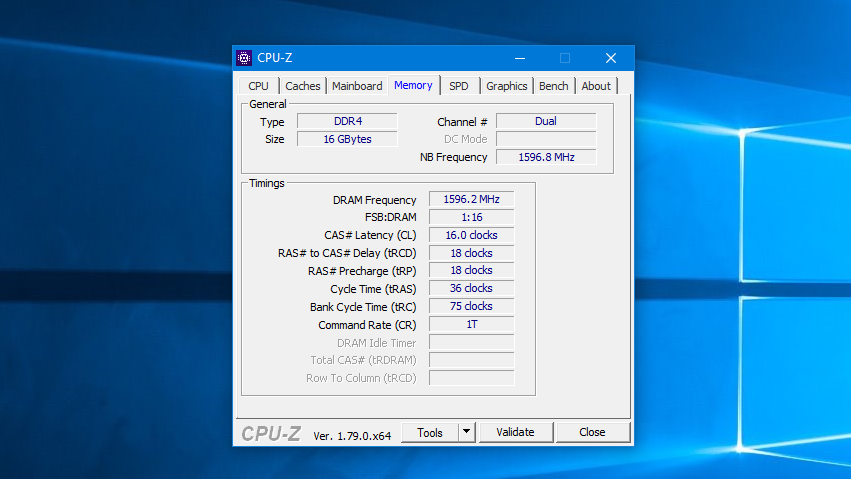This screenshot has height=479, width=851.
Task: Click the Cycle Time 36 clocks value
Action: 472,288
